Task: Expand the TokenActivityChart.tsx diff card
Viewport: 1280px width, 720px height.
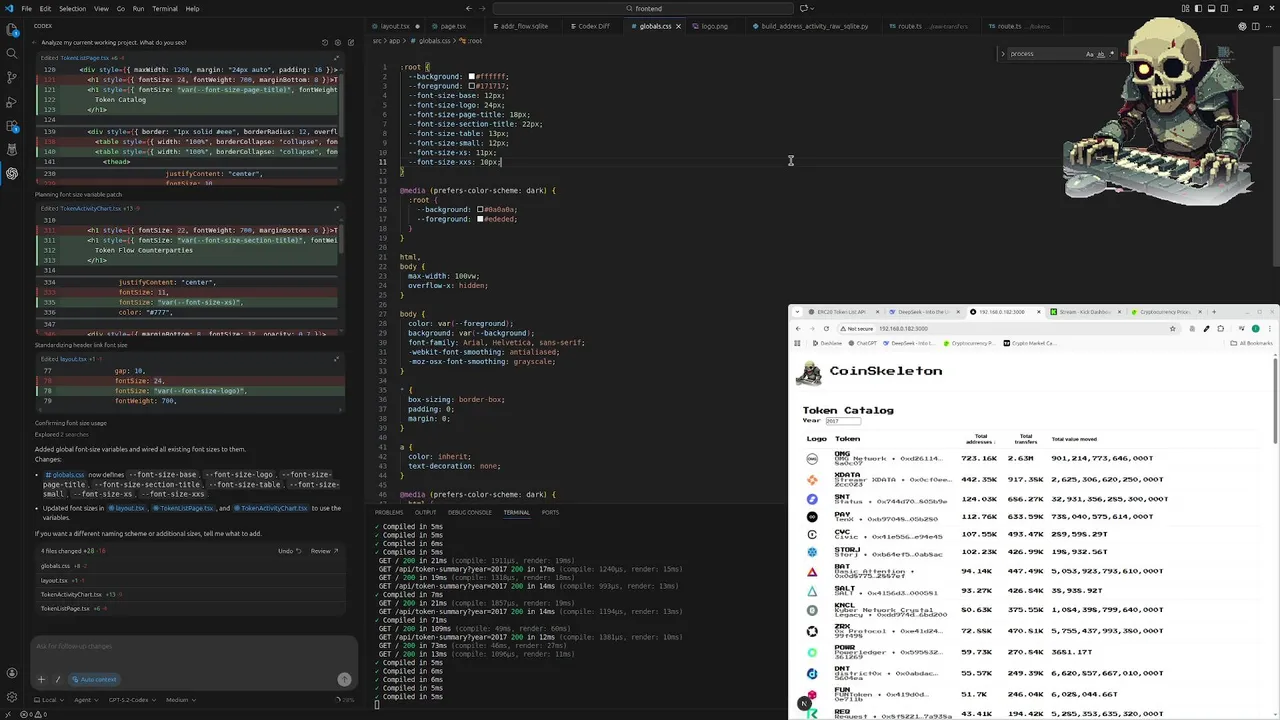Action: [x=336, y=209]
